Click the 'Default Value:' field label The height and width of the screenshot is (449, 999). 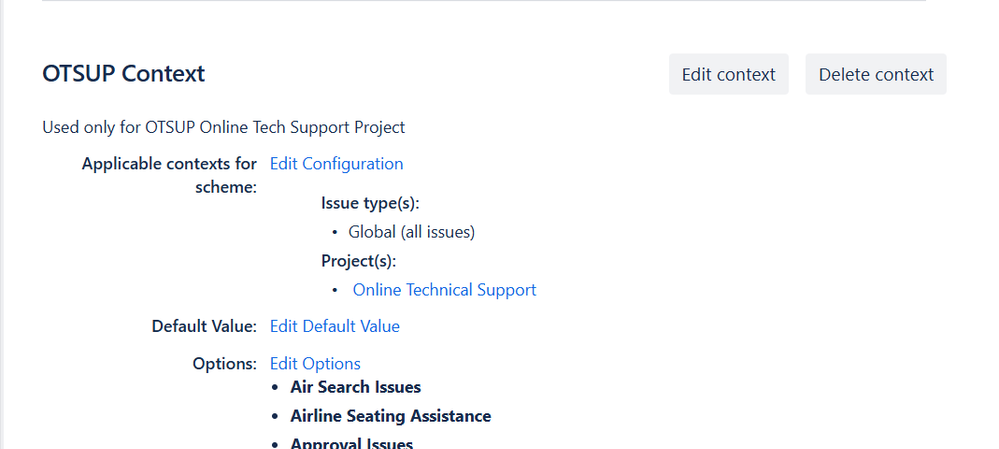204,326
